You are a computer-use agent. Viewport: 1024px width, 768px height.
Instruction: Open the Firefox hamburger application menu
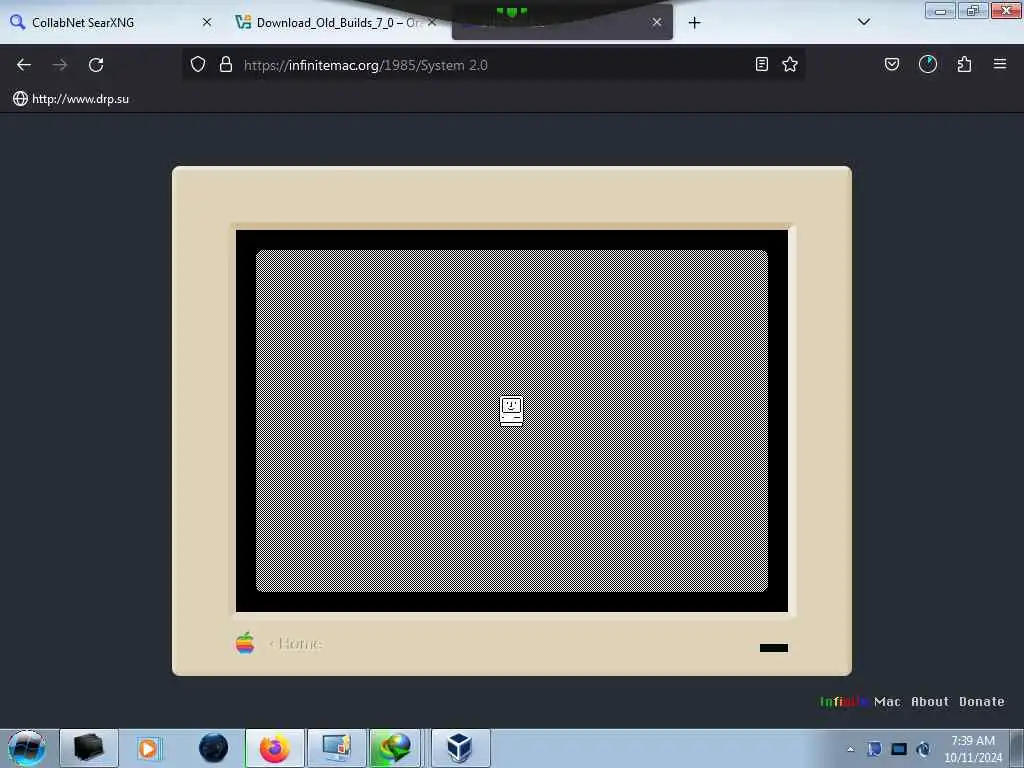1000,64
